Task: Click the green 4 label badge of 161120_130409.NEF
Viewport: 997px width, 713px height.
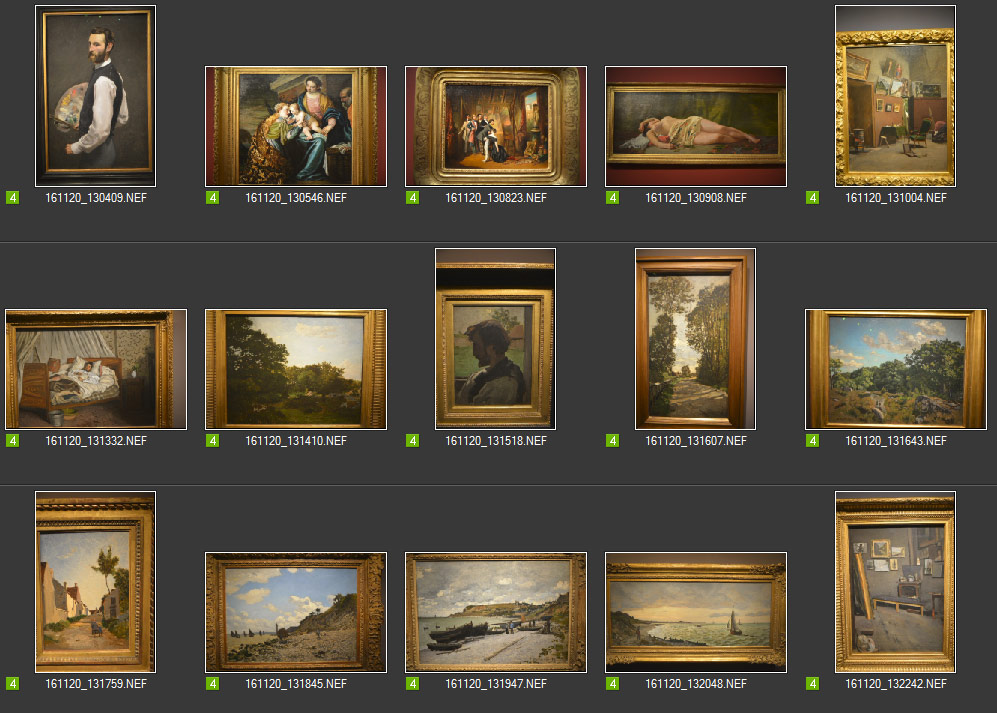Action: click(13, 198)
